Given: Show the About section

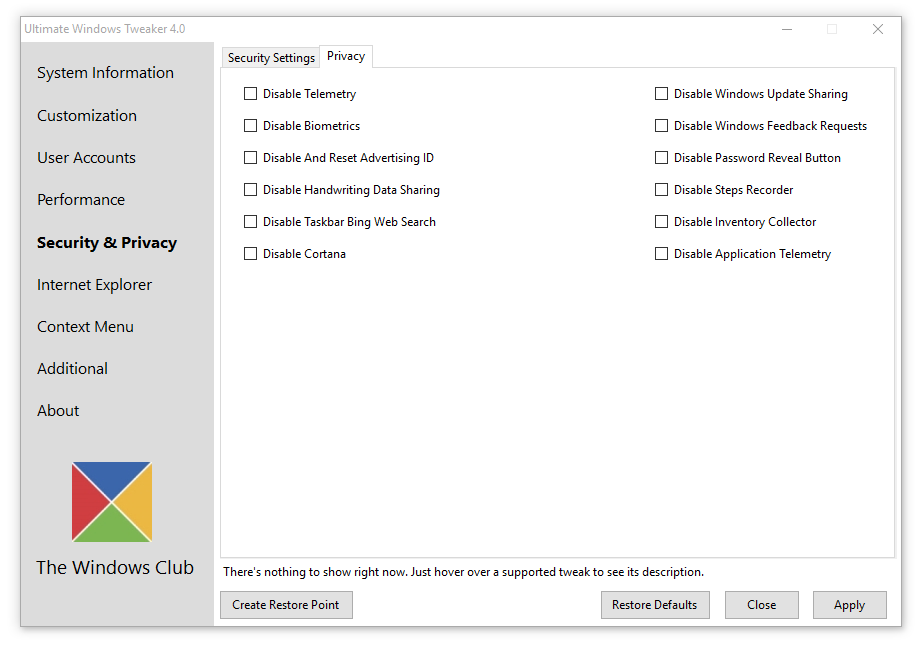Looking at the screenshot, I should pos(58,411).
